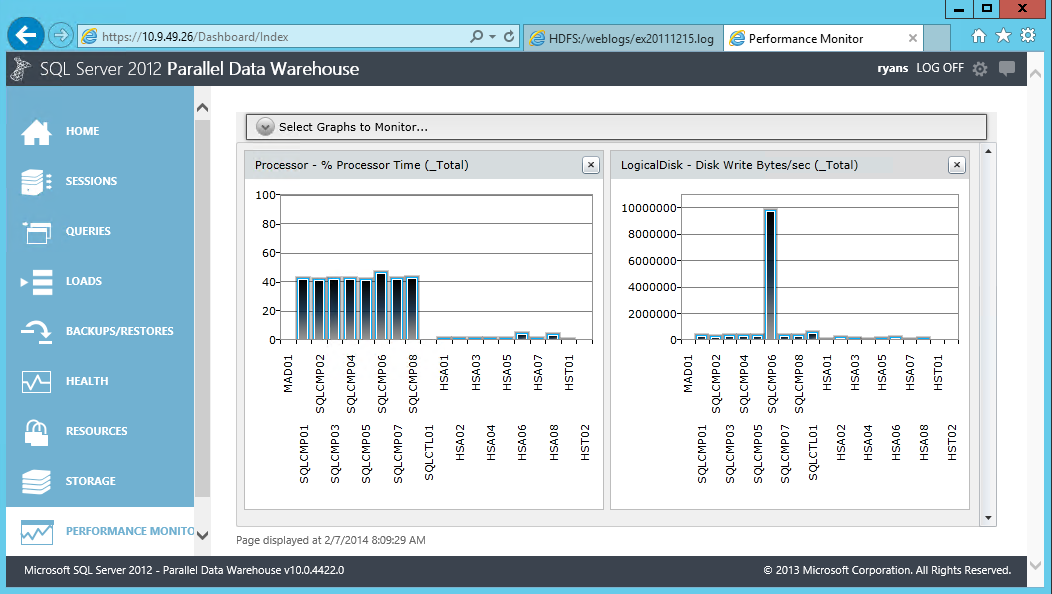
Task: Go to RESOURCES in the sidebar
Action: point(96,432)
